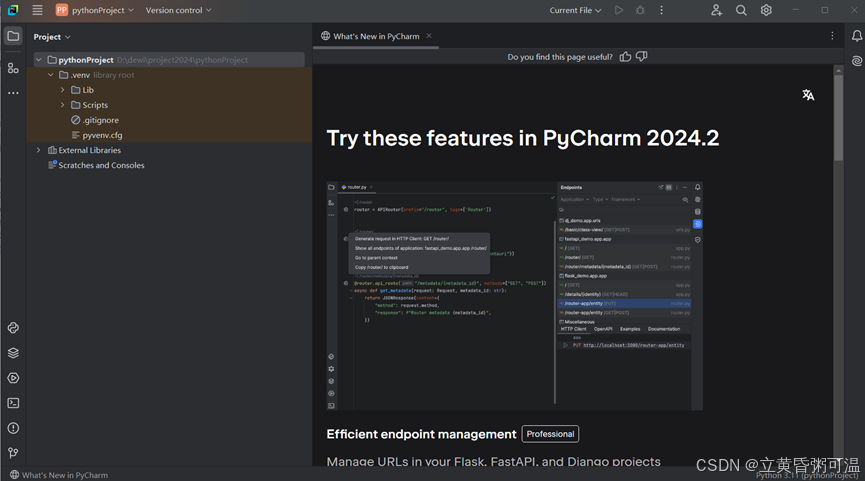Select the .gitignore file
865x481 pixels.
coord(95,120)
